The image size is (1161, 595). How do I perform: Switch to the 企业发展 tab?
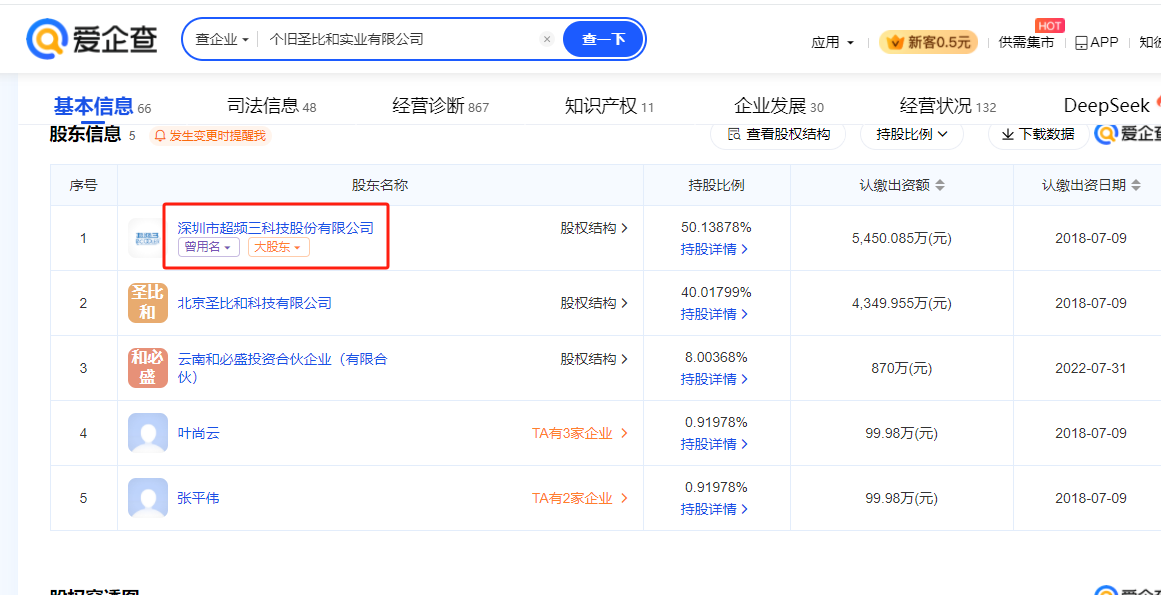[x=778, y=107]
